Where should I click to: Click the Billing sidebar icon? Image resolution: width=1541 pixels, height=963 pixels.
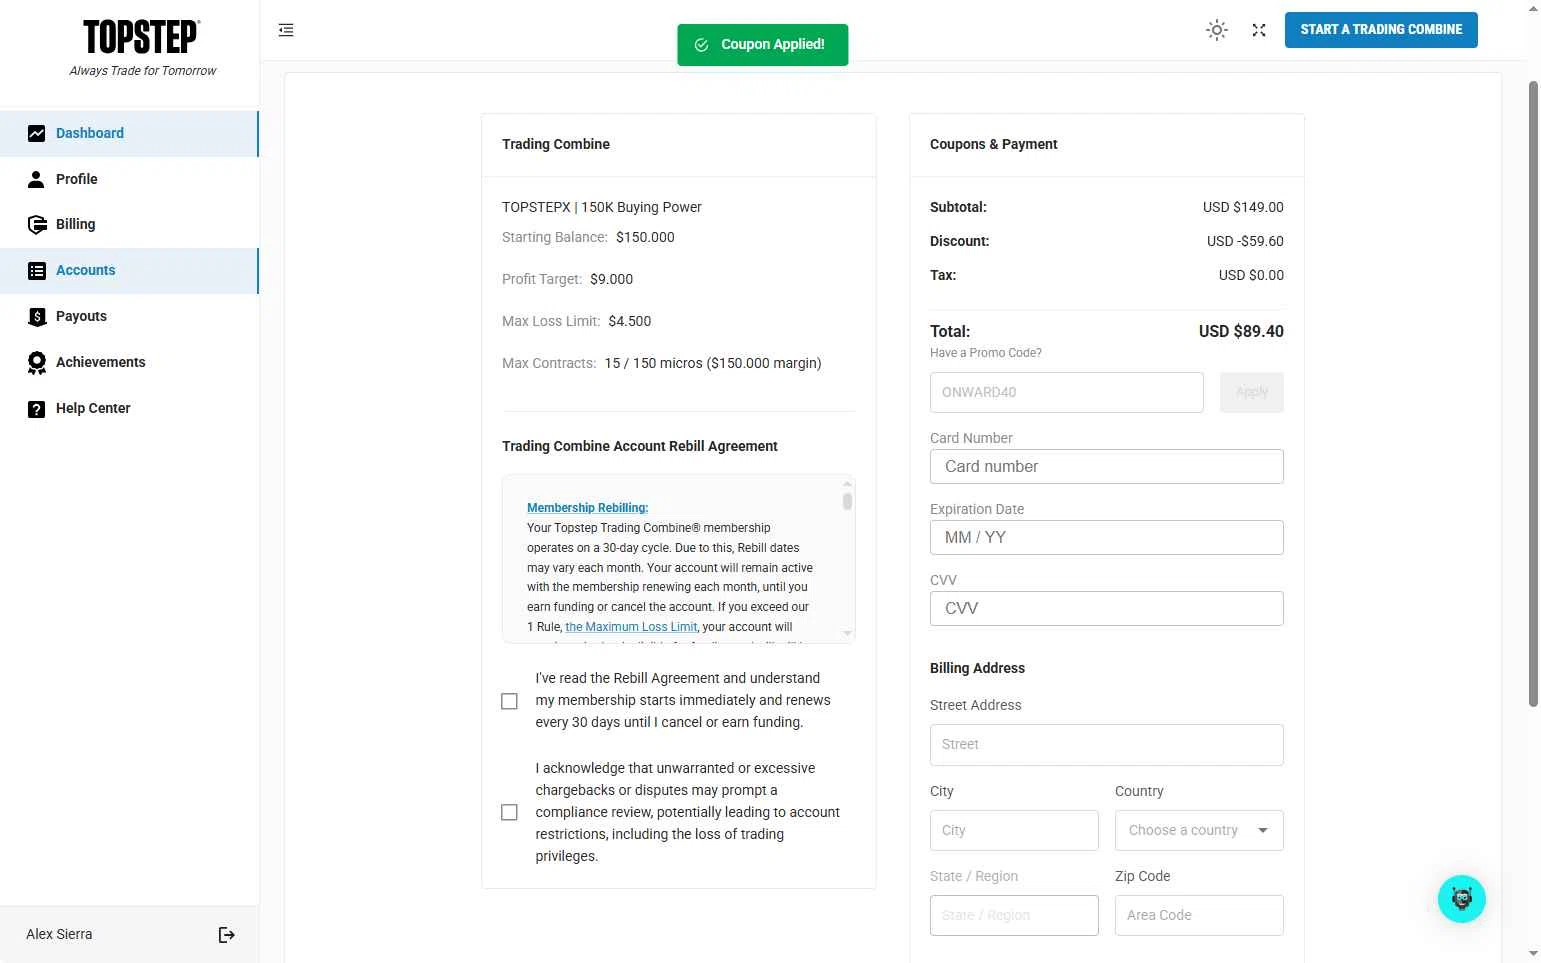[x=37, y=225]
